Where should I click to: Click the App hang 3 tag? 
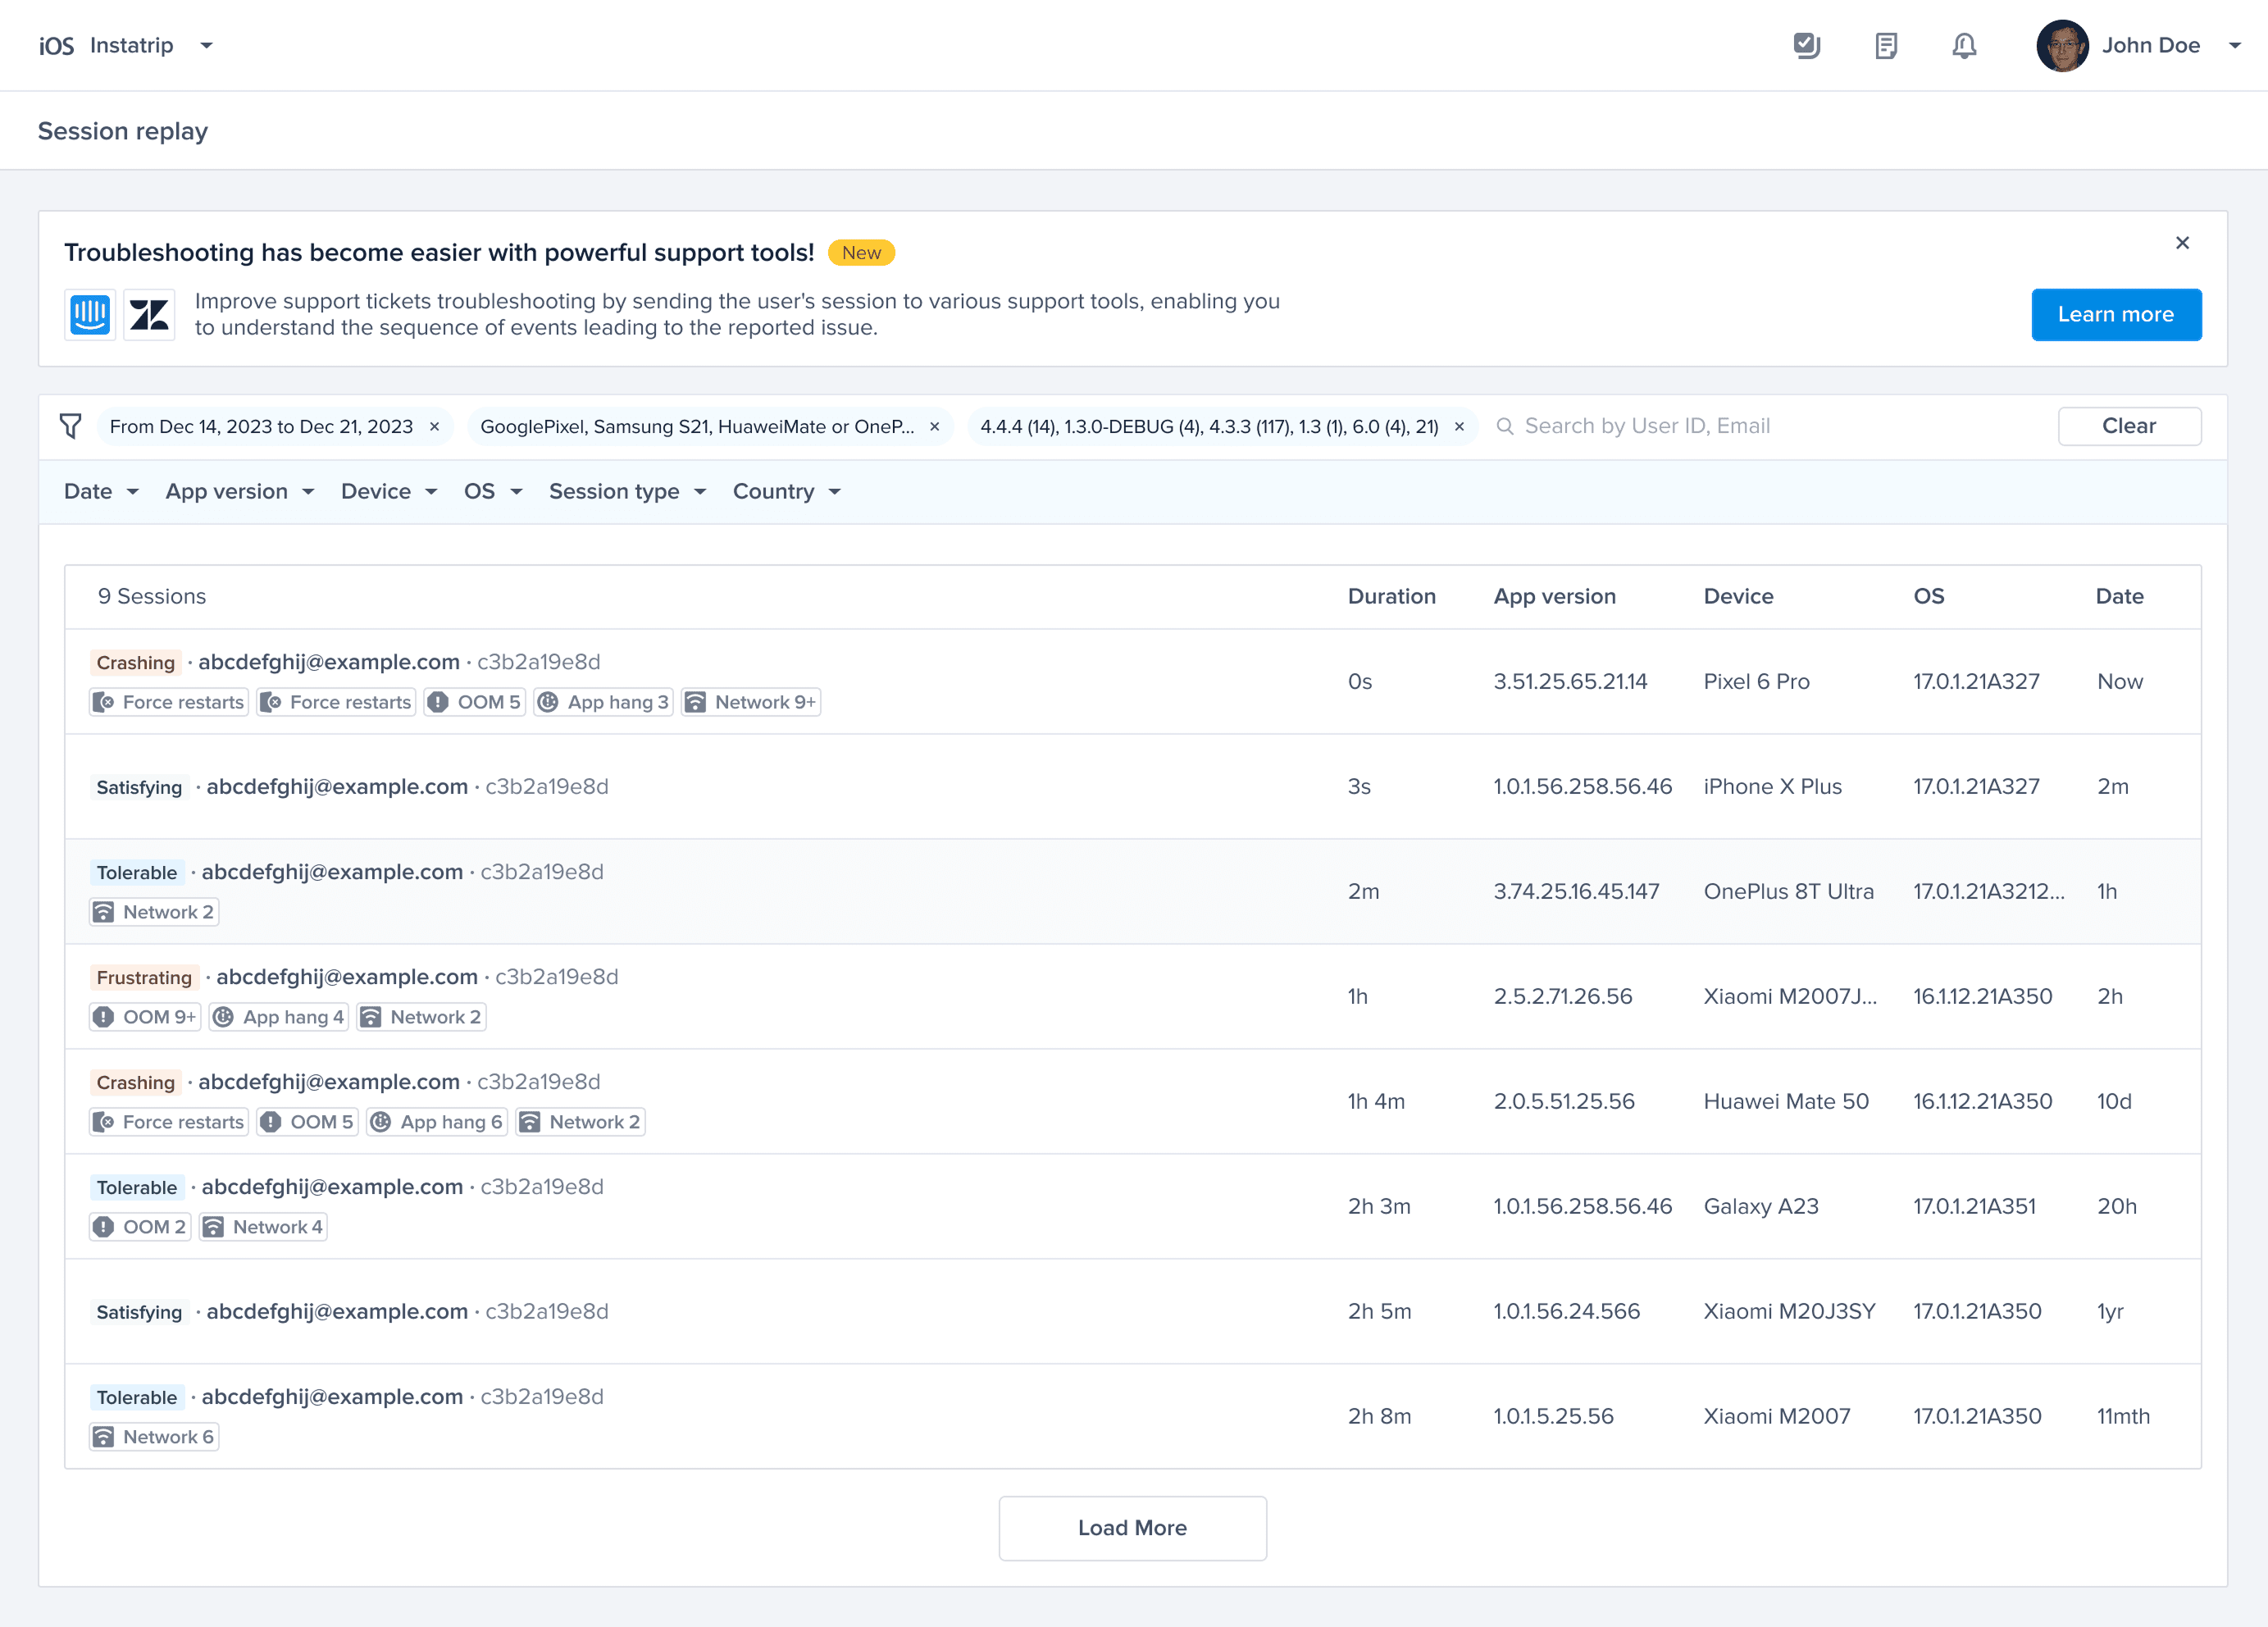[603, 702]
